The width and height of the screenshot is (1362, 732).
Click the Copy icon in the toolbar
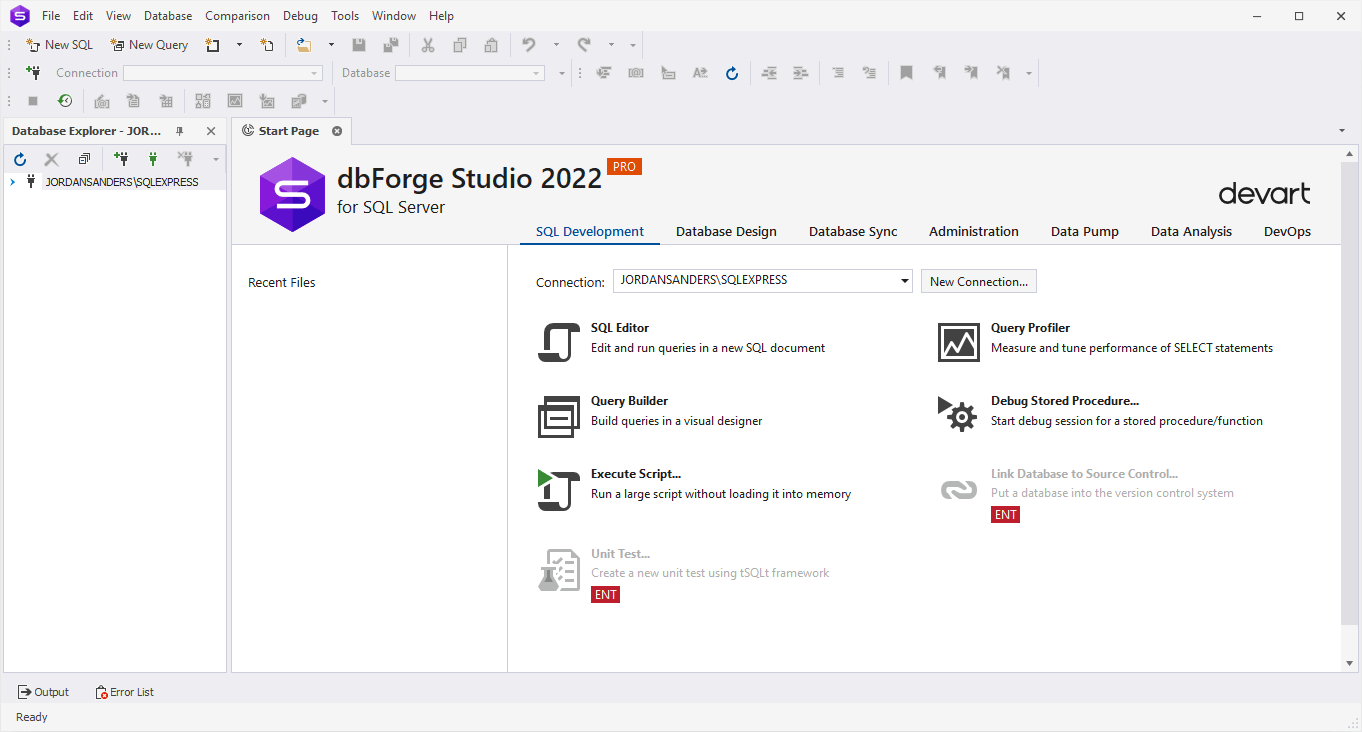pyautogui.click(x=460, y=44)
